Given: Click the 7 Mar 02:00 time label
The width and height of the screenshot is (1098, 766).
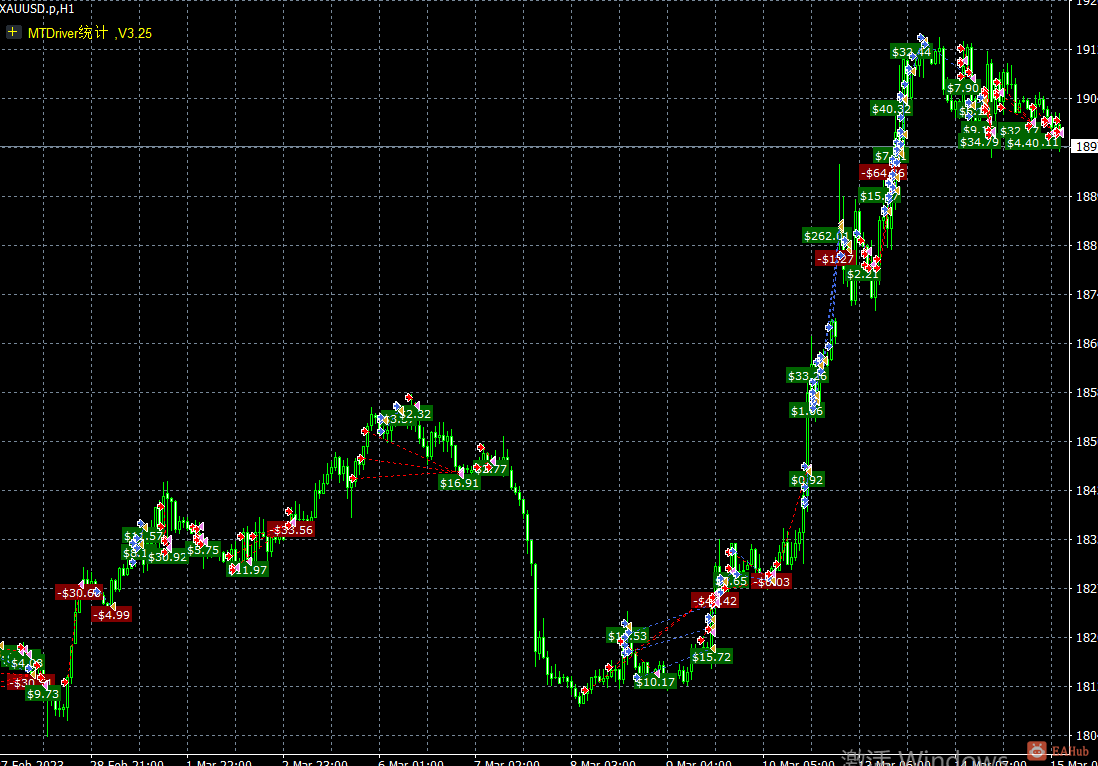Looking at the screenshot, I should pos(507,762).
